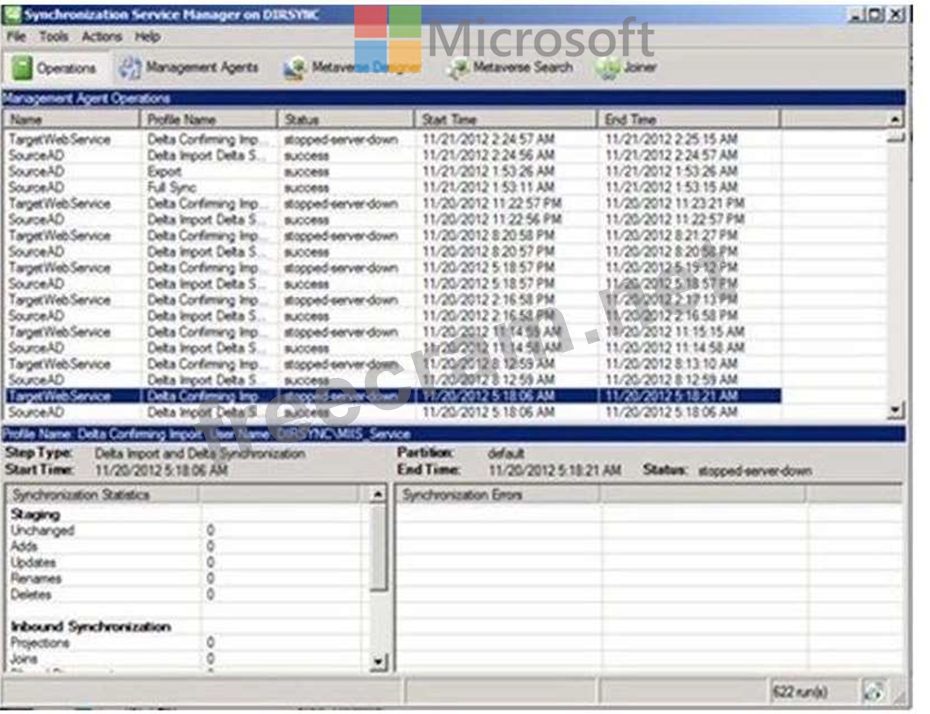The image size is (930, 714).
Task: Click the application icon in title bar
Action: pyautogui.click(x=13, y=15)
